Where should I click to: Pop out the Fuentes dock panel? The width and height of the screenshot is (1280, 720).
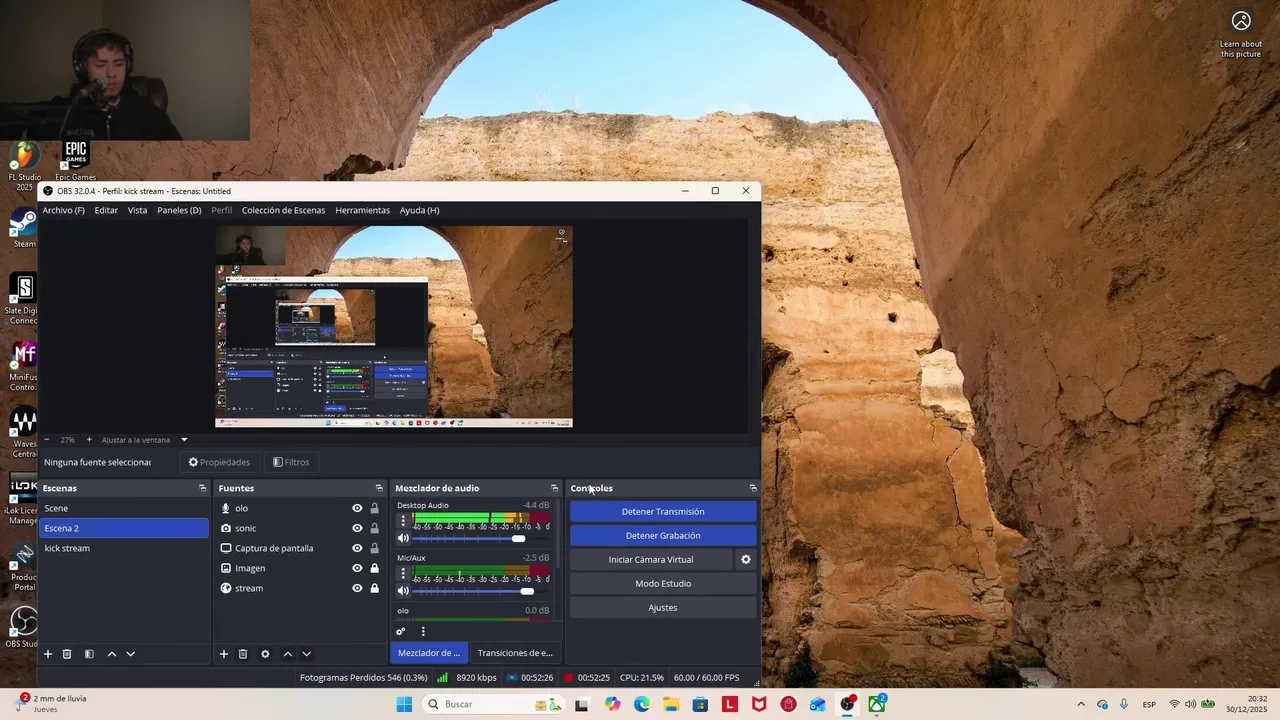379,488
